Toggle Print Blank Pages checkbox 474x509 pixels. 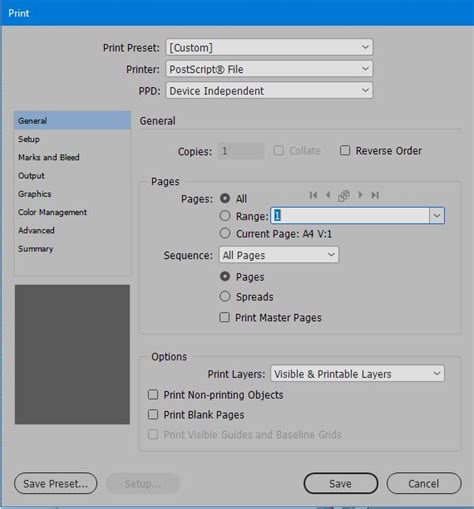pyautogui.click(x=153, y=414)
